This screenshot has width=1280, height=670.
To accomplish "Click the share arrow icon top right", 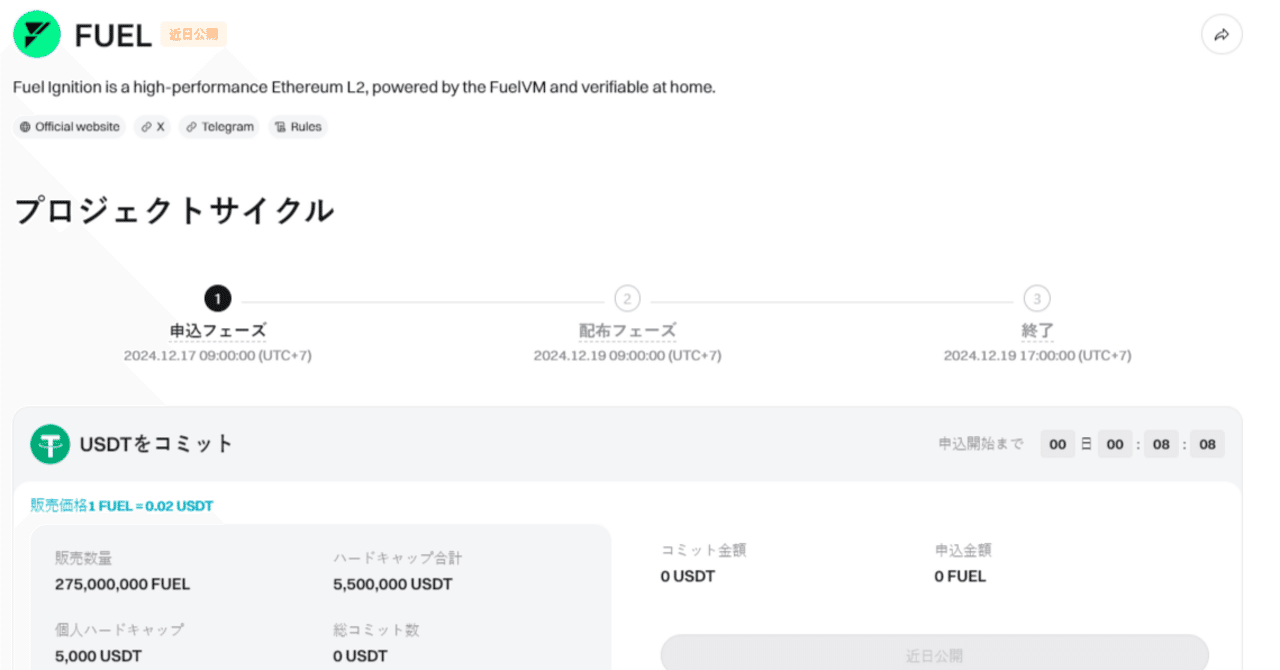I will (x=1221, y=33).
